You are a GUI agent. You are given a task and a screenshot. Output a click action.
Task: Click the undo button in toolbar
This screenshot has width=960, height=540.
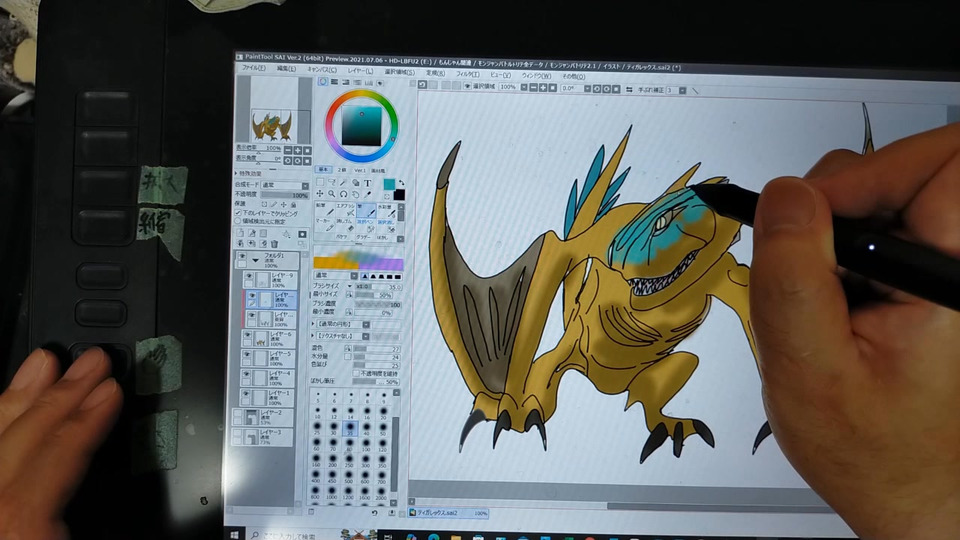pyautogui.click(x=422, y=84)
